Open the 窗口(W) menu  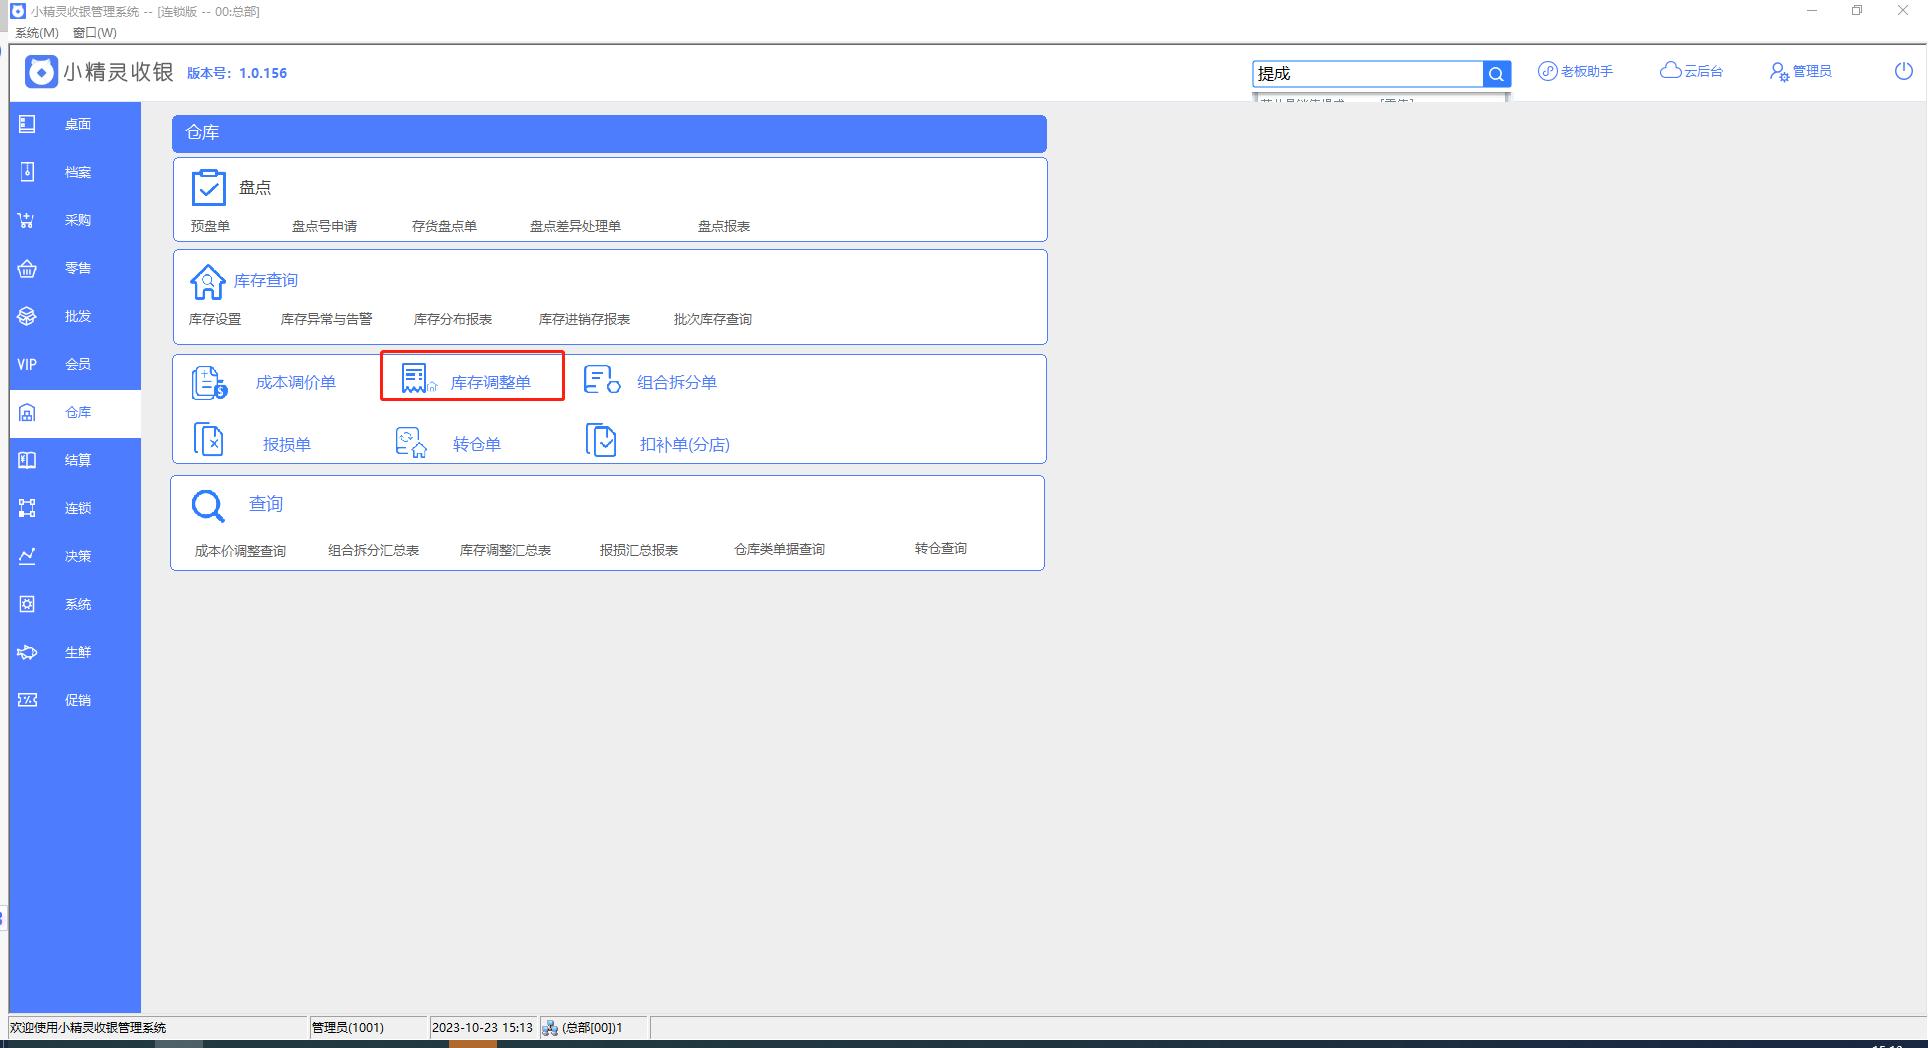pos(95,33)
